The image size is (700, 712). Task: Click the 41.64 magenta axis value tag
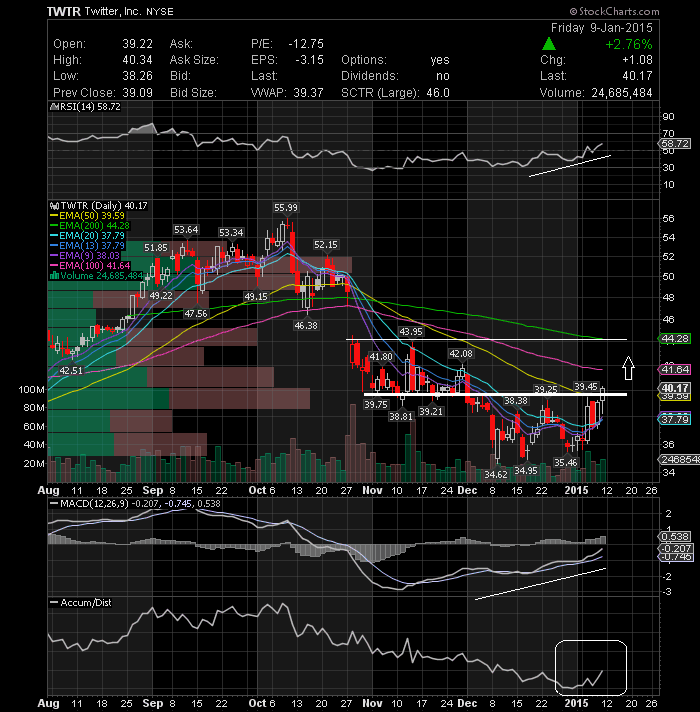(675, 370)
